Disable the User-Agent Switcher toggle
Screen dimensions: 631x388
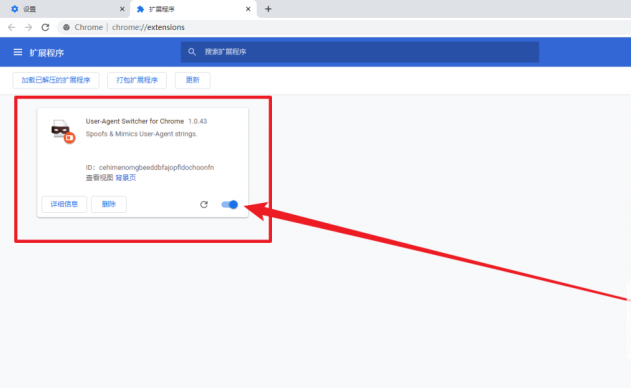tap(230, 204)
